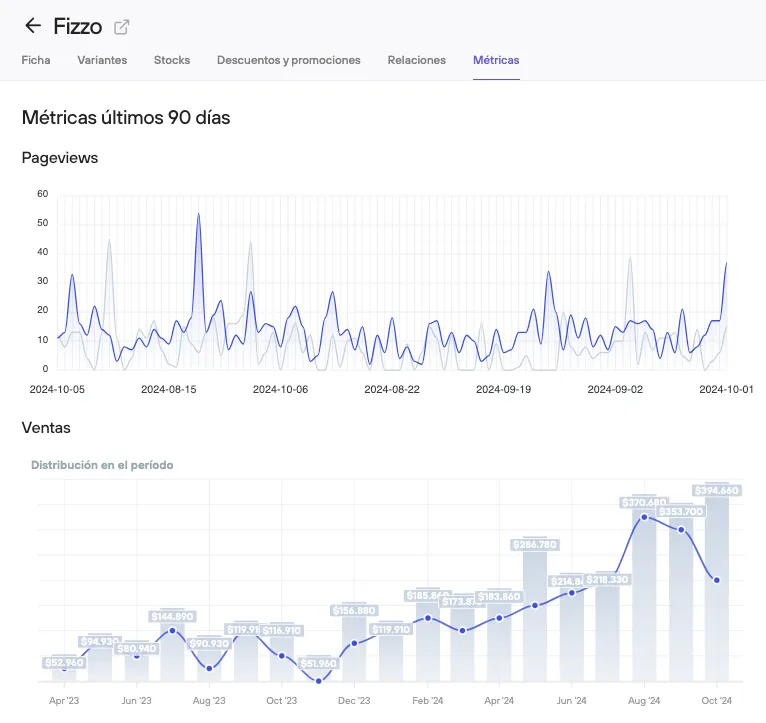Screen dimensions: 766x723
Task: Open Fizzo external link icon
Action: (x=121, y=27)
